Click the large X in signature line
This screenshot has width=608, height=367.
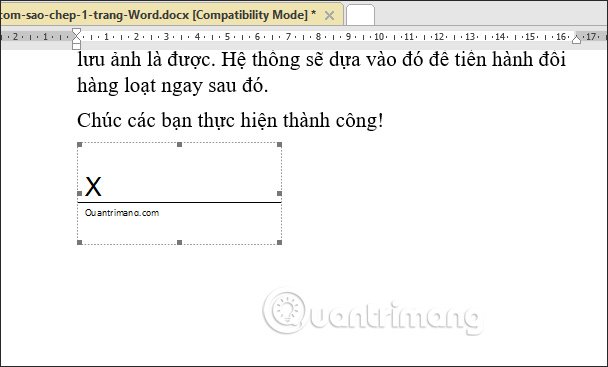tap(93, 187)
